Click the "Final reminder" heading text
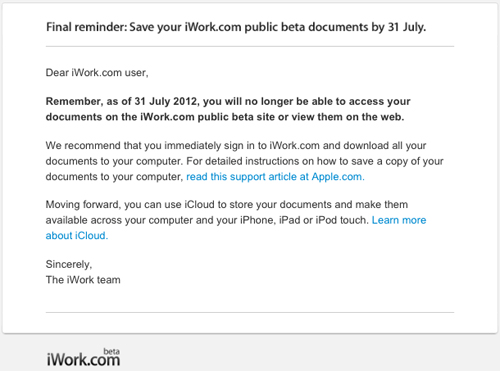500x371 pixels. (85, 27)
